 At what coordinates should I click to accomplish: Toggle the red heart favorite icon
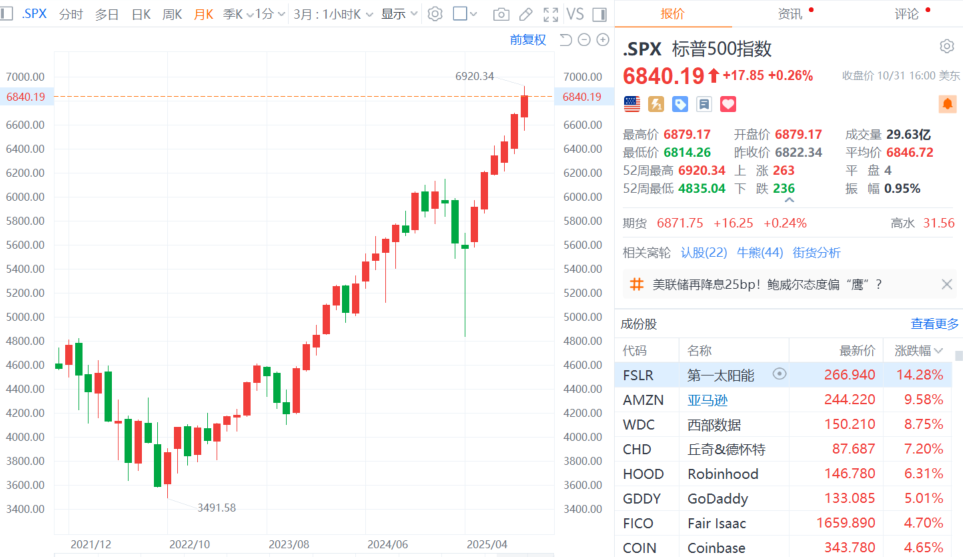click(x=728, y=104)
